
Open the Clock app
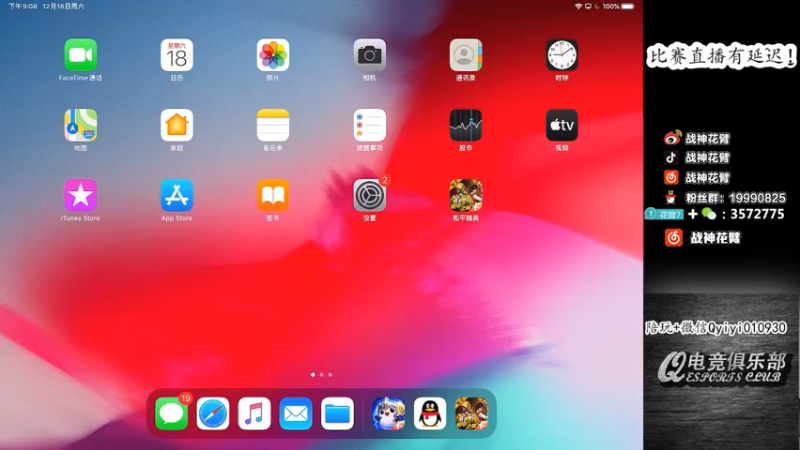[x=562, y=55]
